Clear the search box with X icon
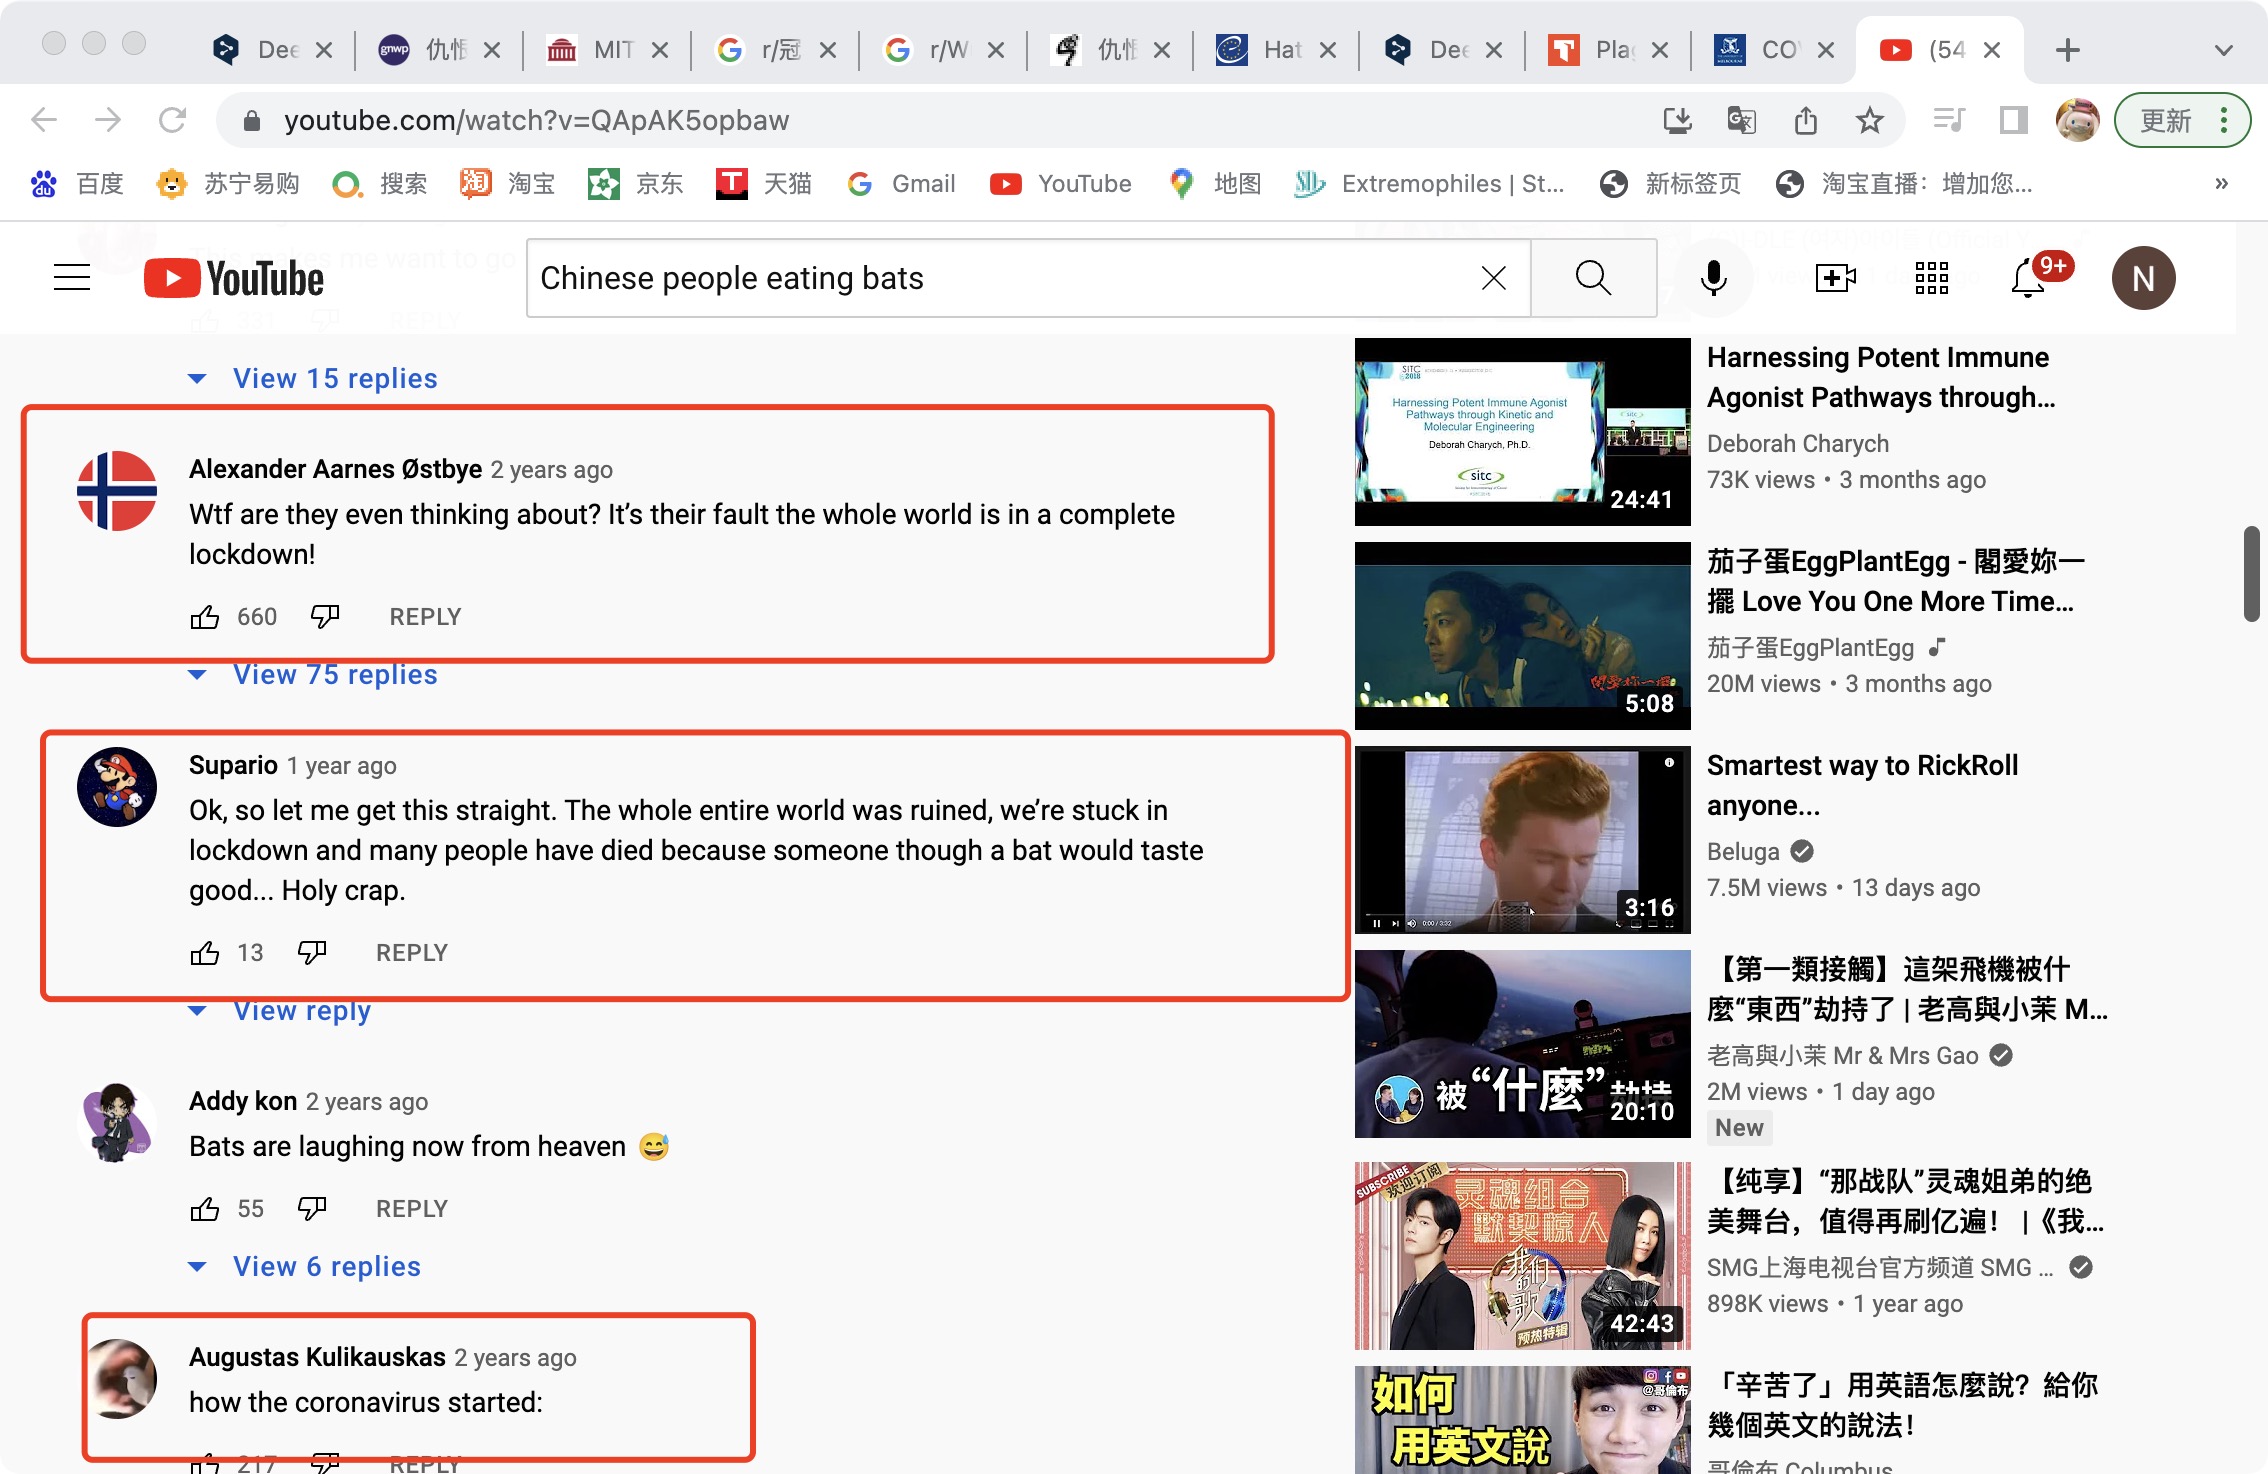The width and height of the screenshot is (2268, 1474). [x=1494, y=278]
